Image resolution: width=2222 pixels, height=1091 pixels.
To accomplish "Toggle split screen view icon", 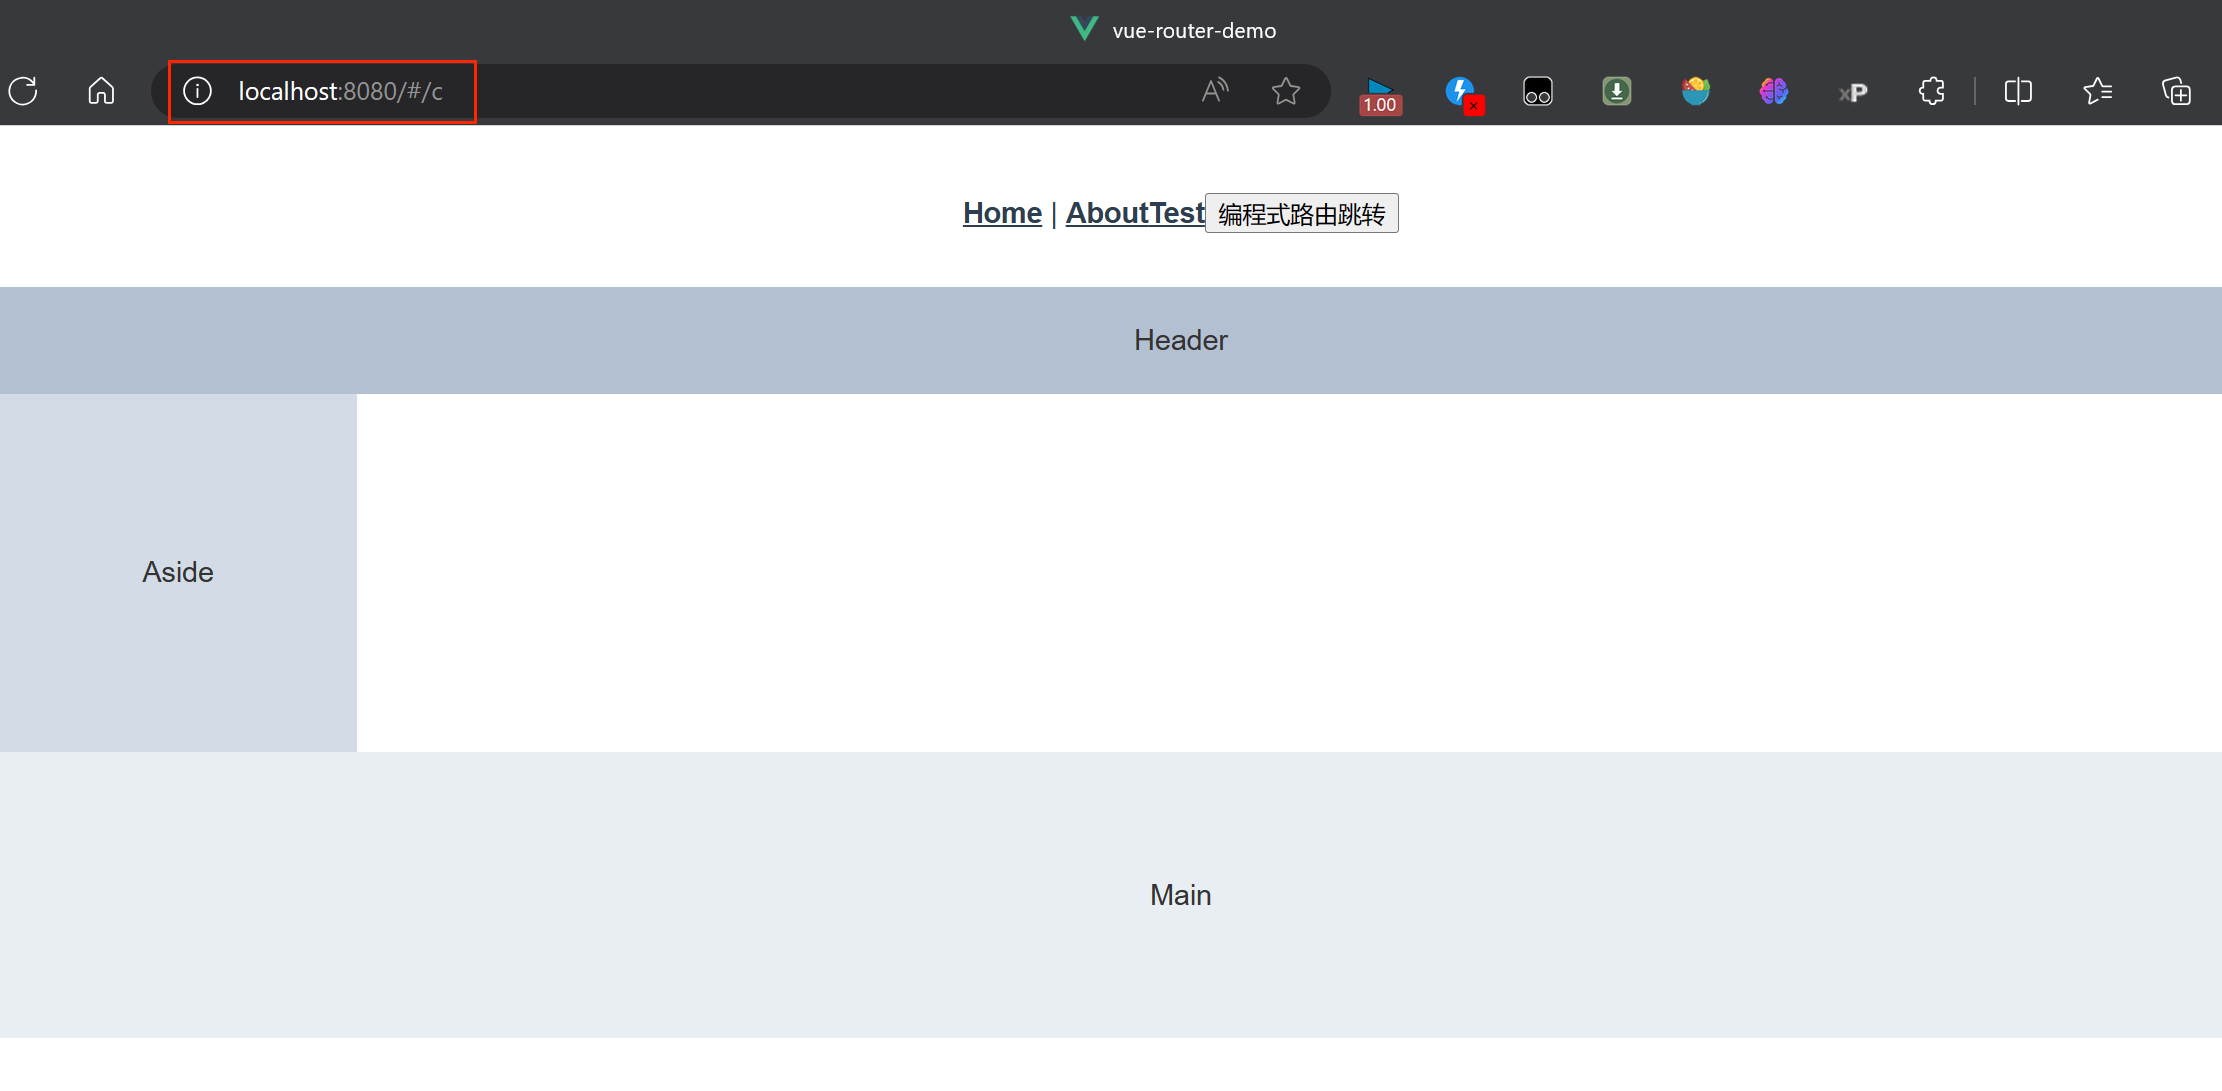I will coord(2018,91).
